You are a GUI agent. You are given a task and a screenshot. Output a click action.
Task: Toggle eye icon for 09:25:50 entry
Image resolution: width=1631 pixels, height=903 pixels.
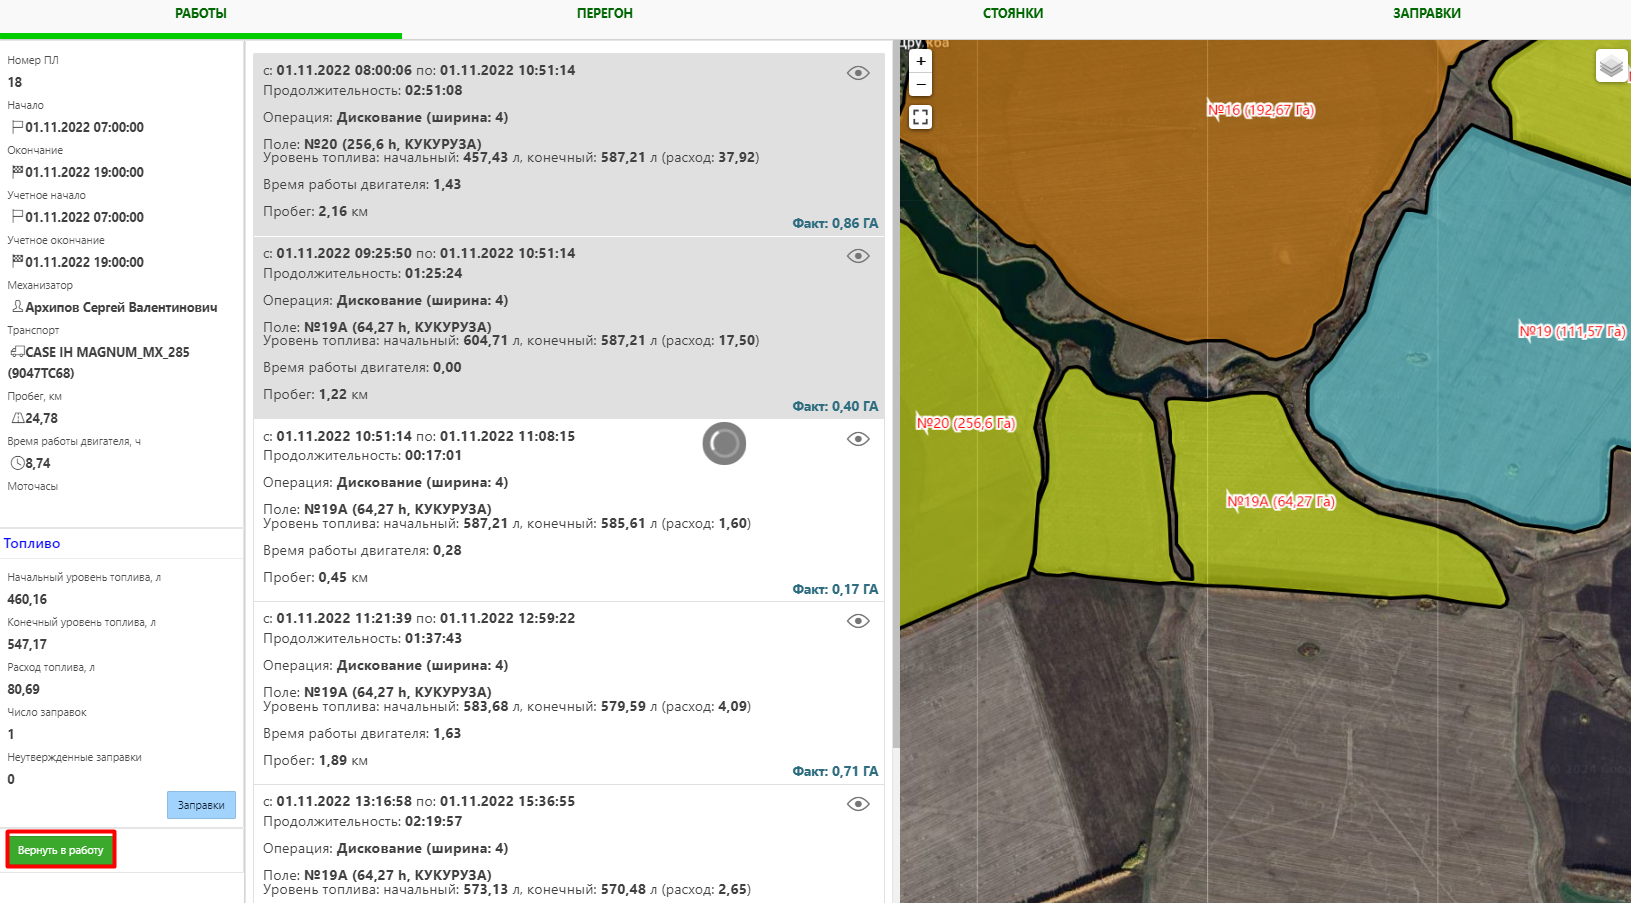857,256
